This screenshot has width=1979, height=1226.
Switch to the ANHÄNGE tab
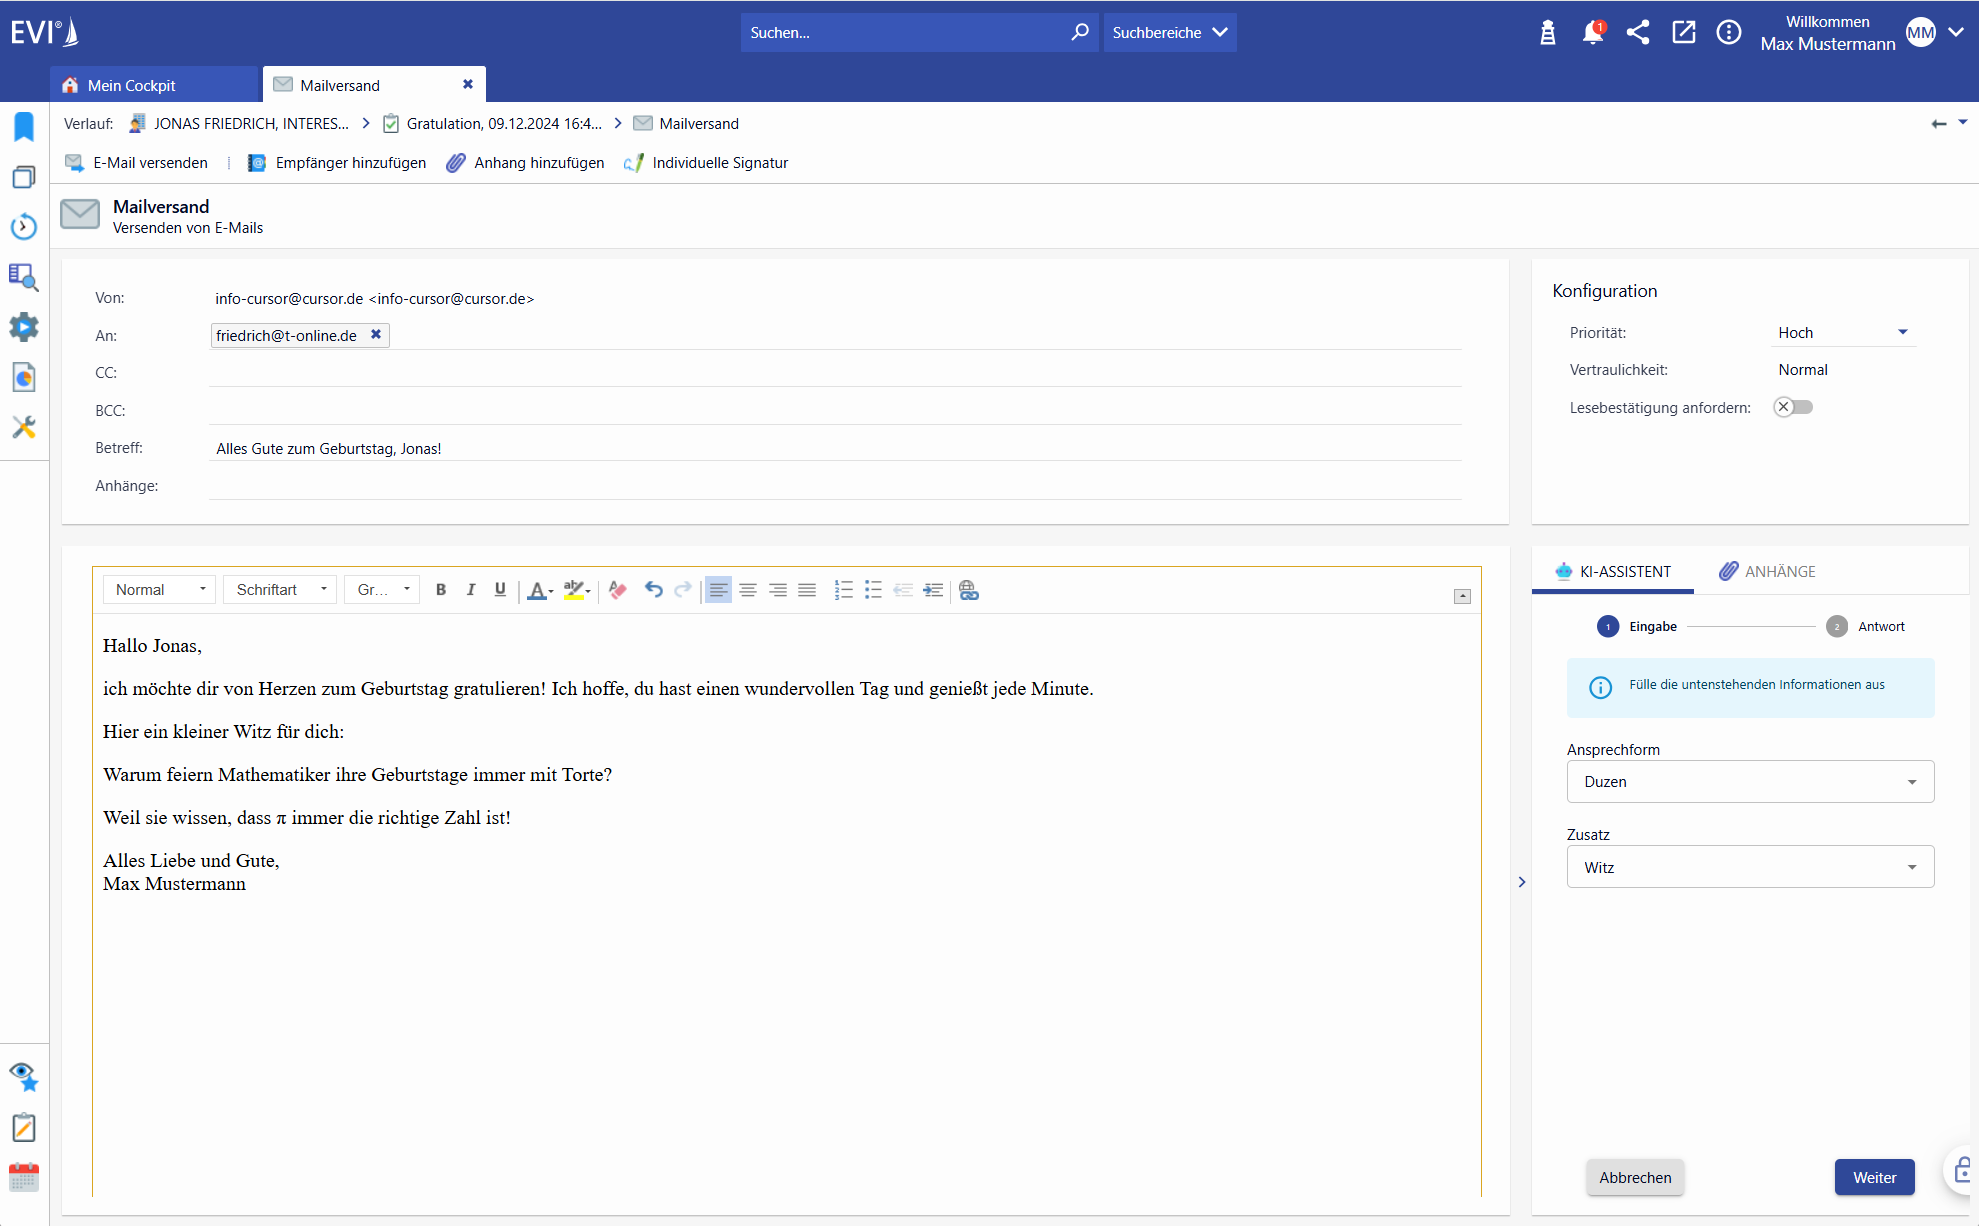tap(1767, 572)
